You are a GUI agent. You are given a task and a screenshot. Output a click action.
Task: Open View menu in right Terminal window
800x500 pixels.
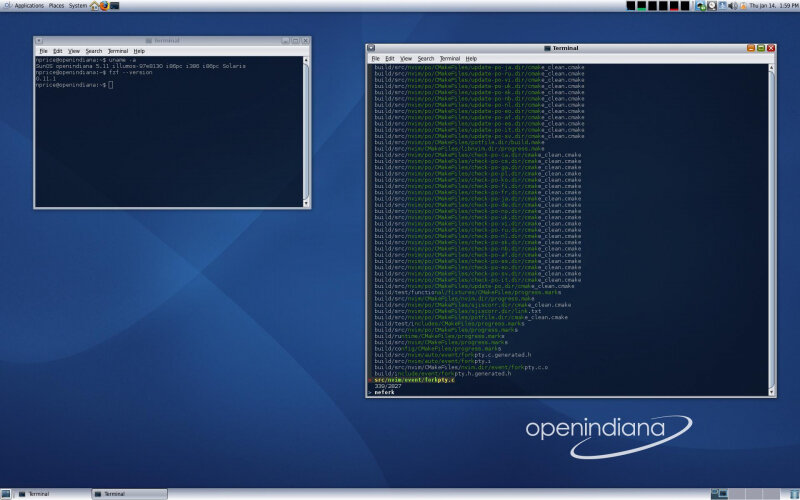tap(406, 59)
